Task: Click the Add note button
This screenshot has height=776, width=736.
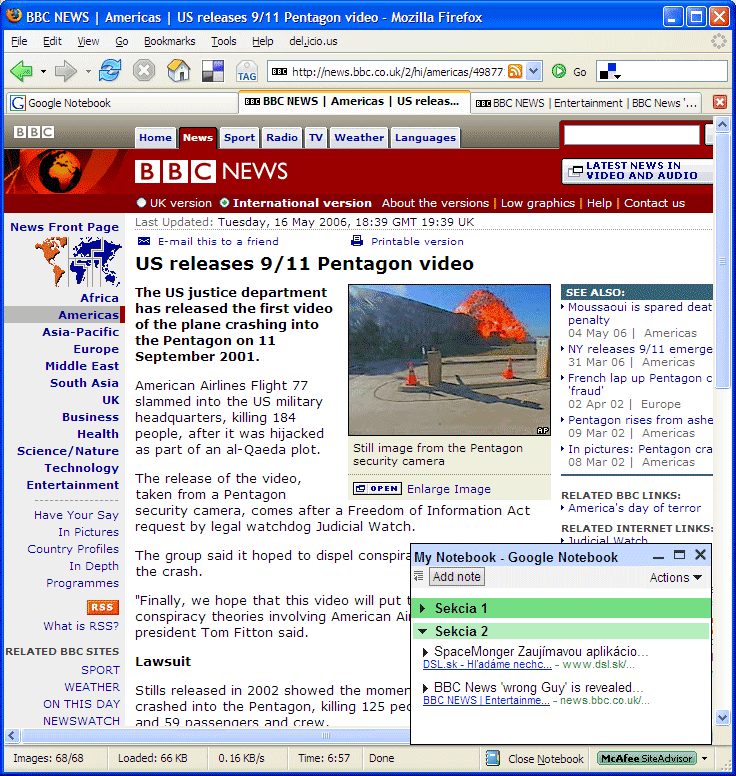Action: (456, 577)
